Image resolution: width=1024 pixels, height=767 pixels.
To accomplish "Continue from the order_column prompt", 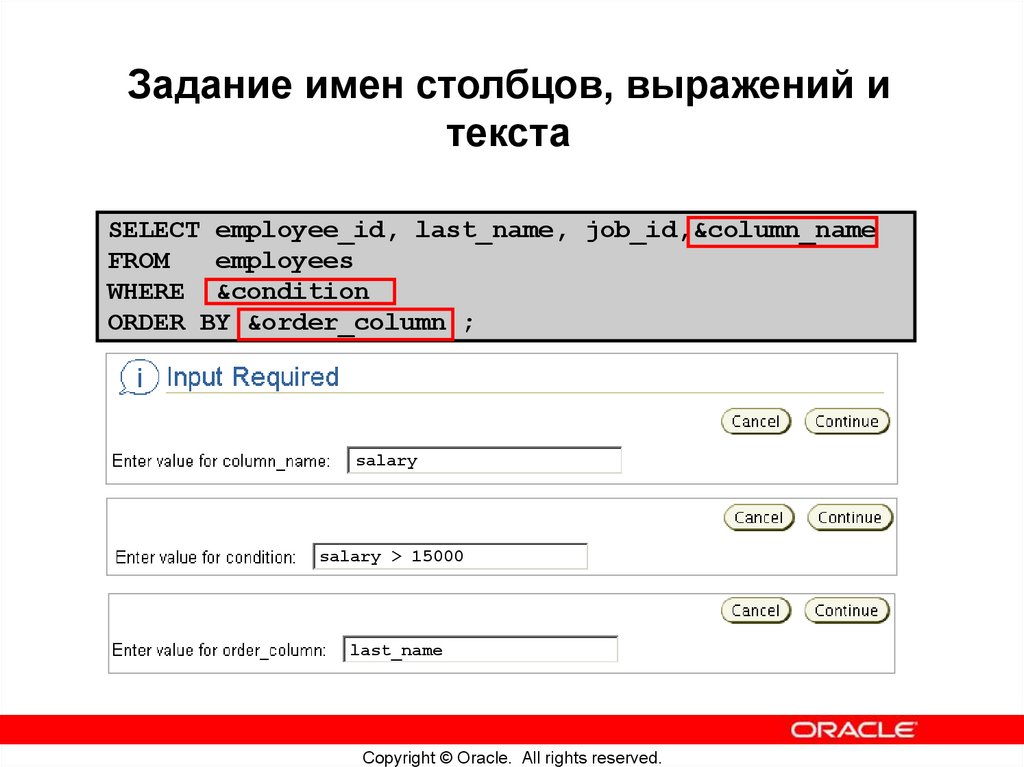I will pyautogui.click(x=846, y=610).
